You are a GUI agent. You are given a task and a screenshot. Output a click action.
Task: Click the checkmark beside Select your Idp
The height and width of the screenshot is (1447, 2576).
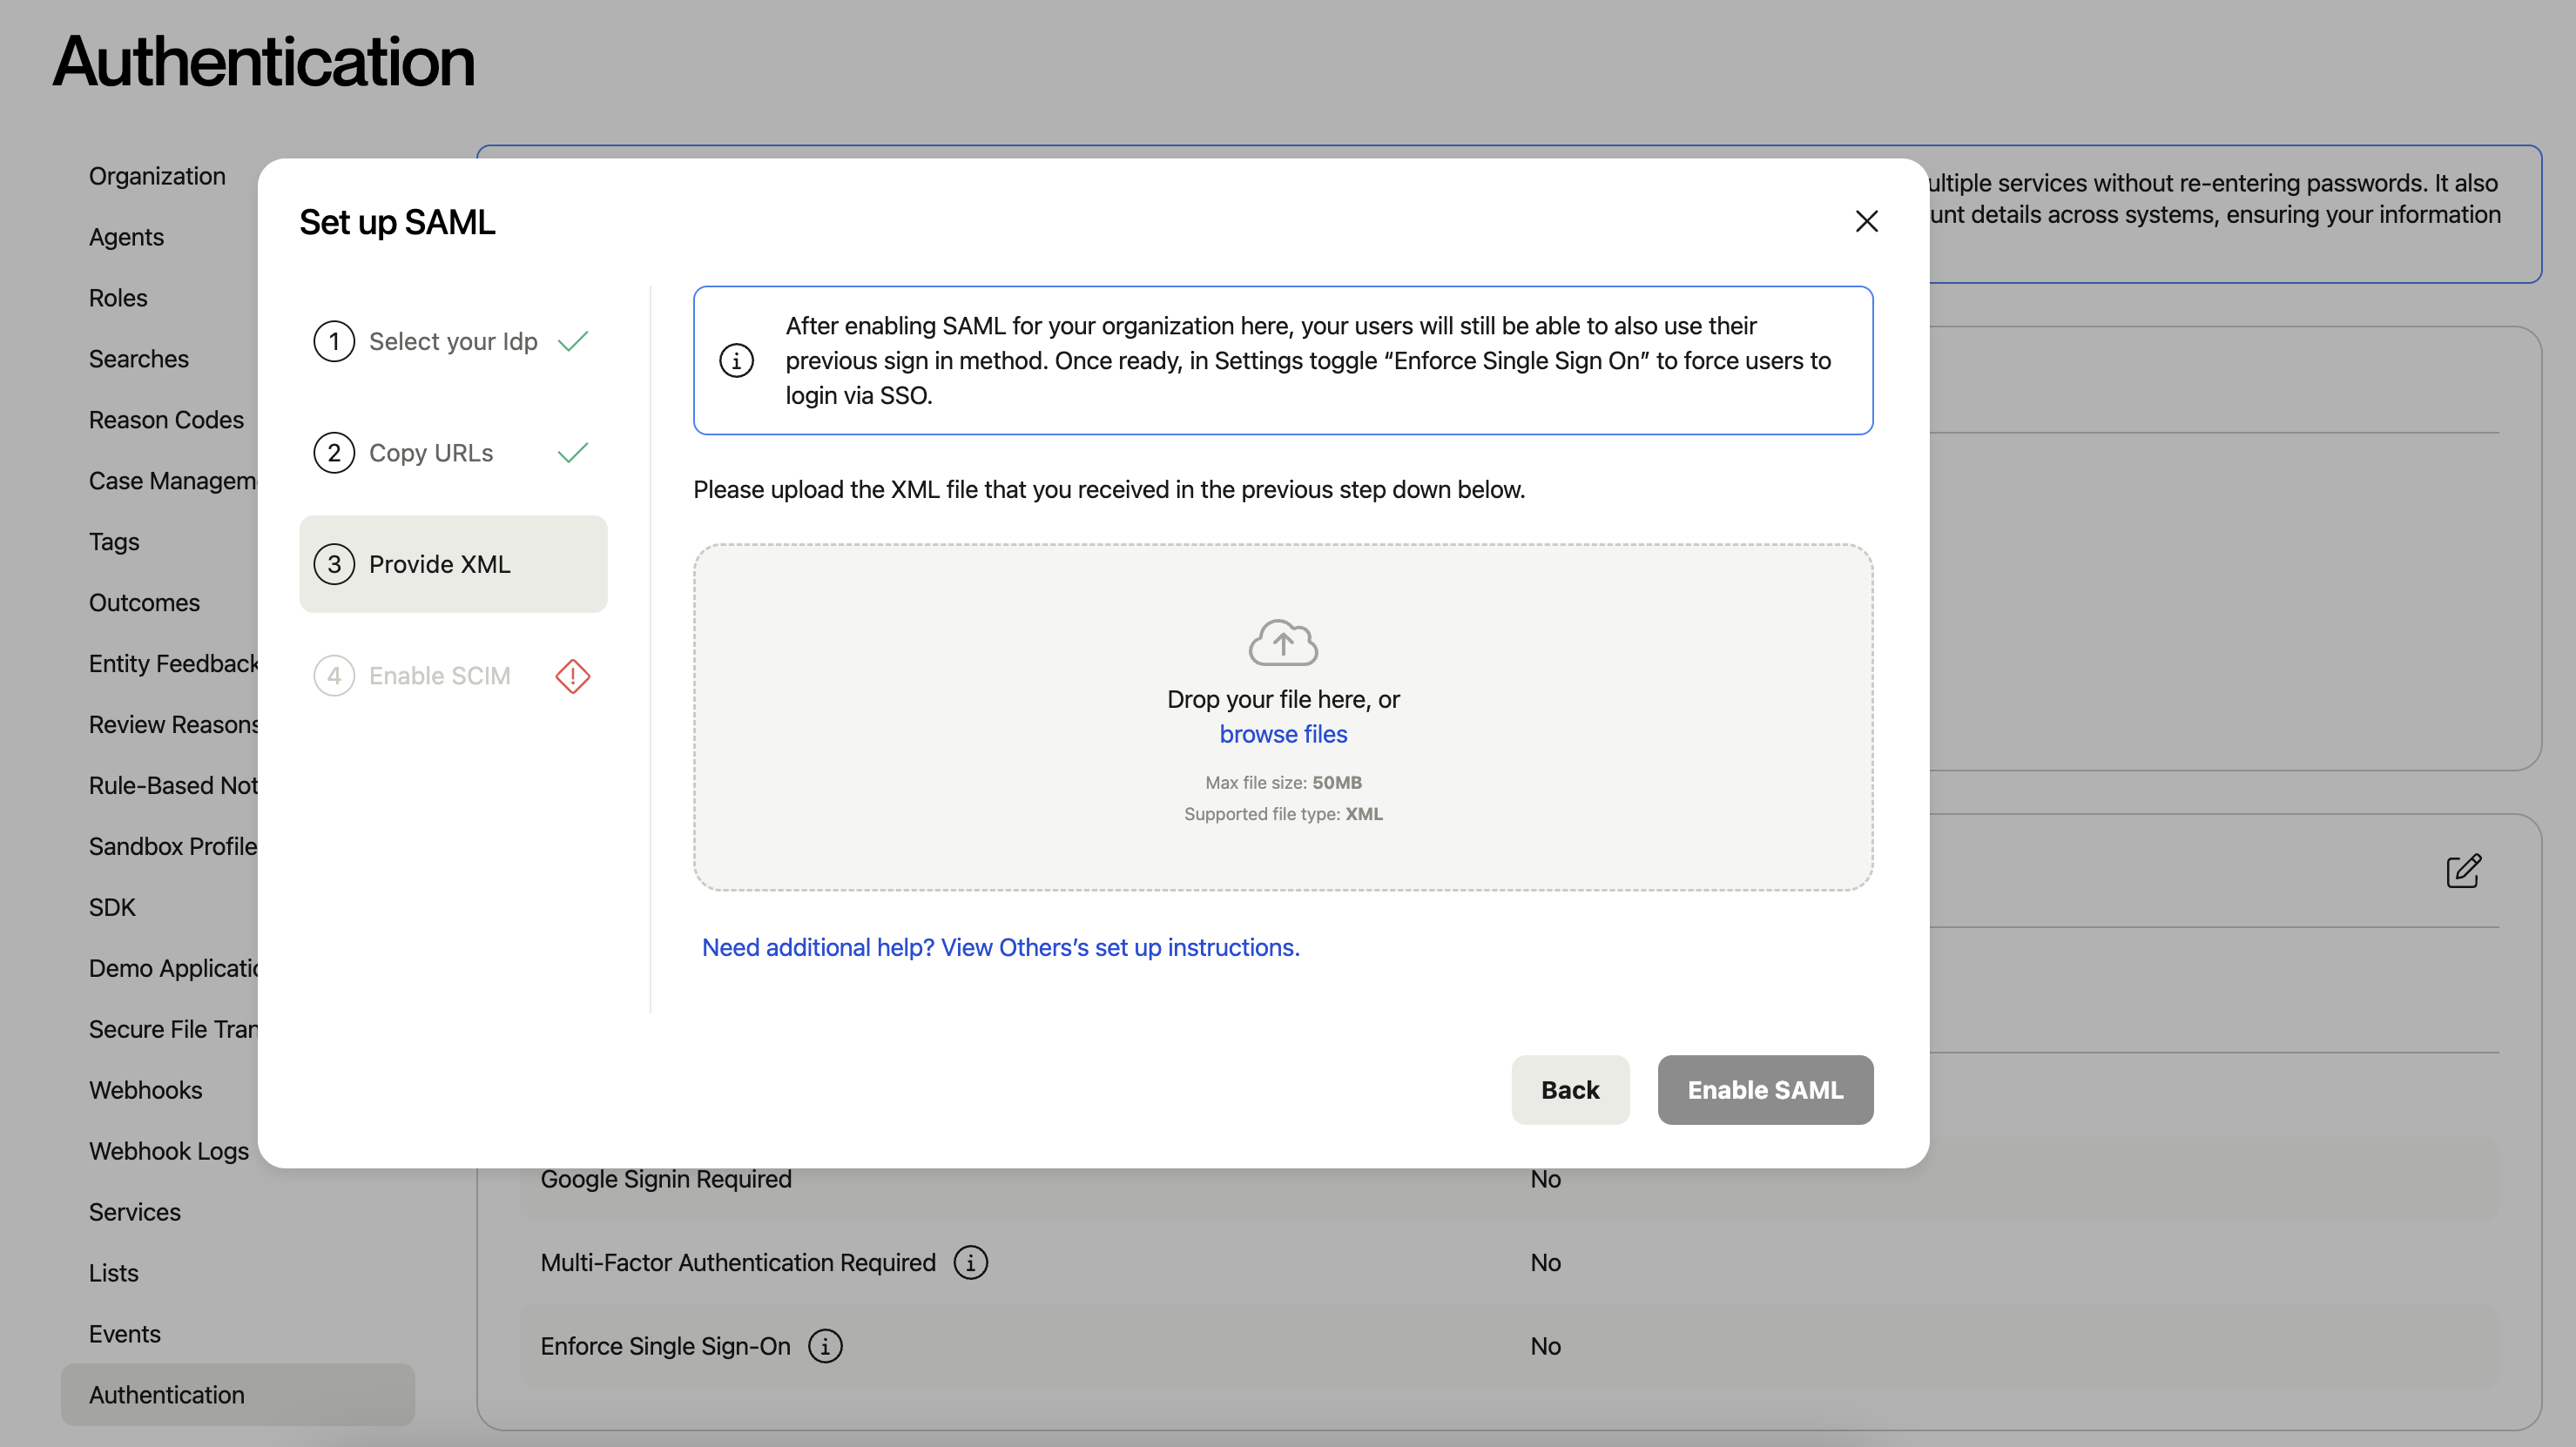click(x=573, y=341)
